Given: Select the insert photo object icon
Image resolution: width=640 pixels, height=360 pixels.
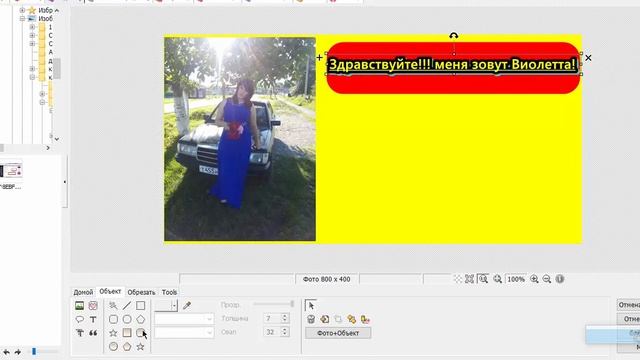Looking at the screenshot, I should 80,305.
